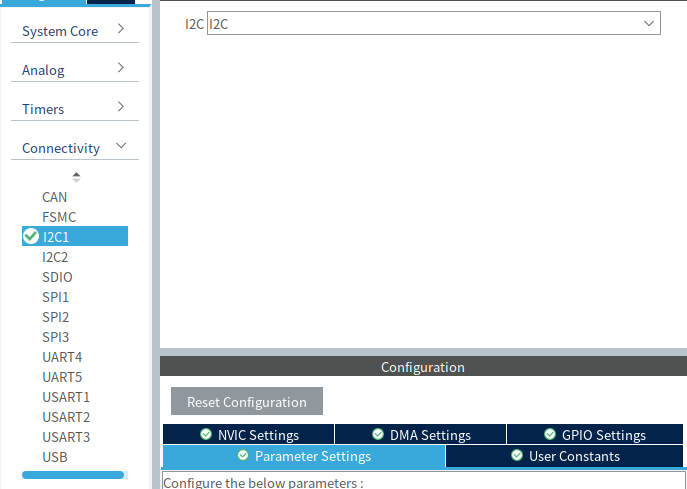Expand the Analog category
This screenshot has height=489, width=687.
[75, 70]
